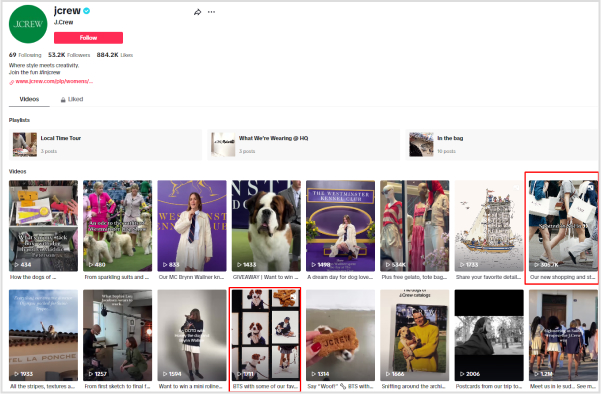Image resolution: width=601 pixels, height=394 pixels.
Task: Click the caption 'Postcards from our trip to...'
Action: click(x=489, y=386)
